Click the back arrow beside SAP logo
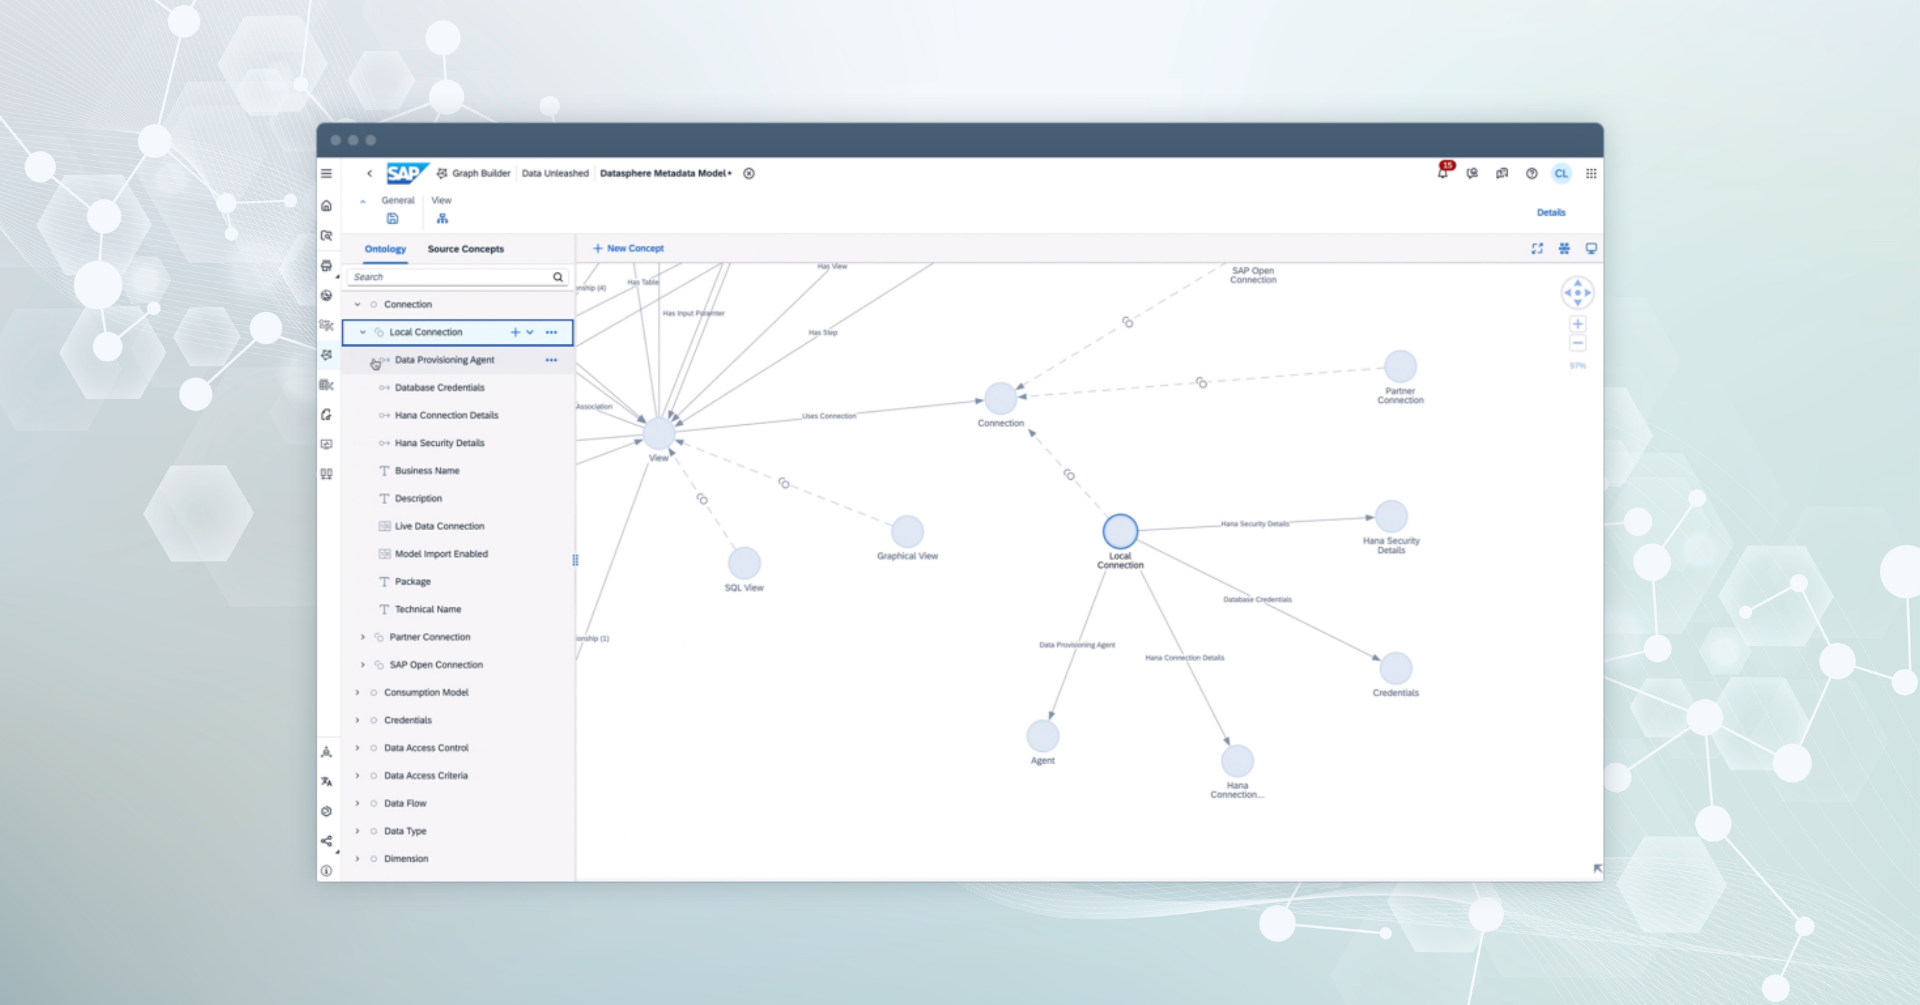This screenshot has height=1005, width=1920. (369, 174)
